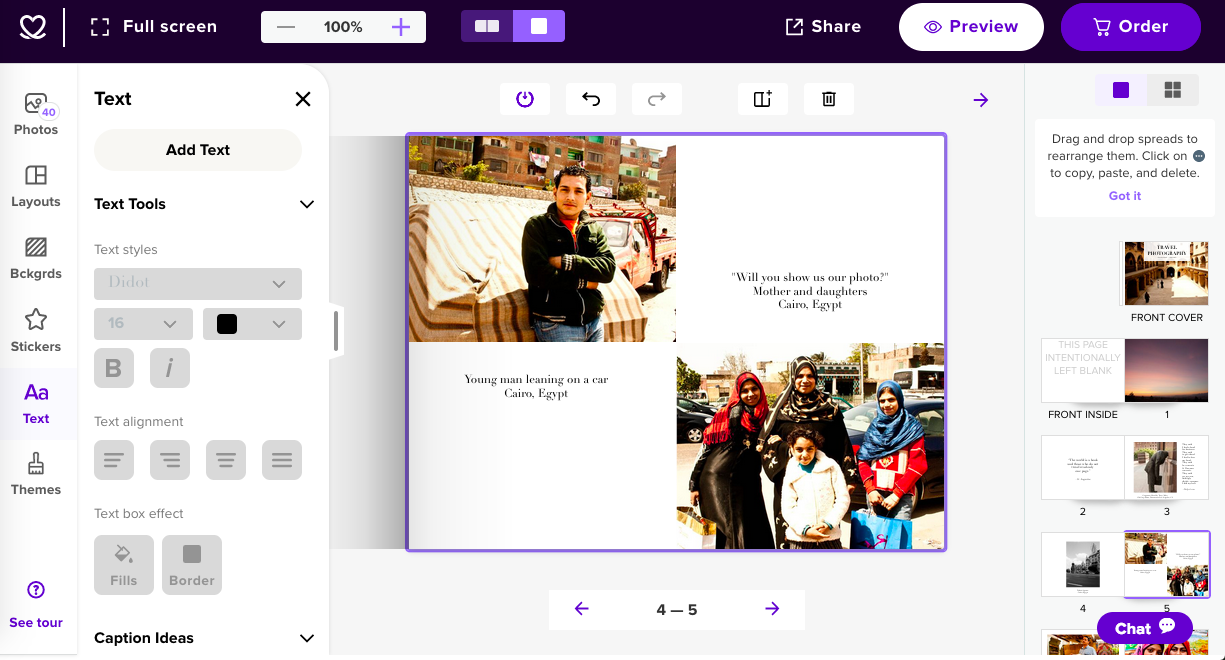The image size is (1225, 660).
Task: Select the FRONT COVER thumbnail
Action: coord(1166,272)
